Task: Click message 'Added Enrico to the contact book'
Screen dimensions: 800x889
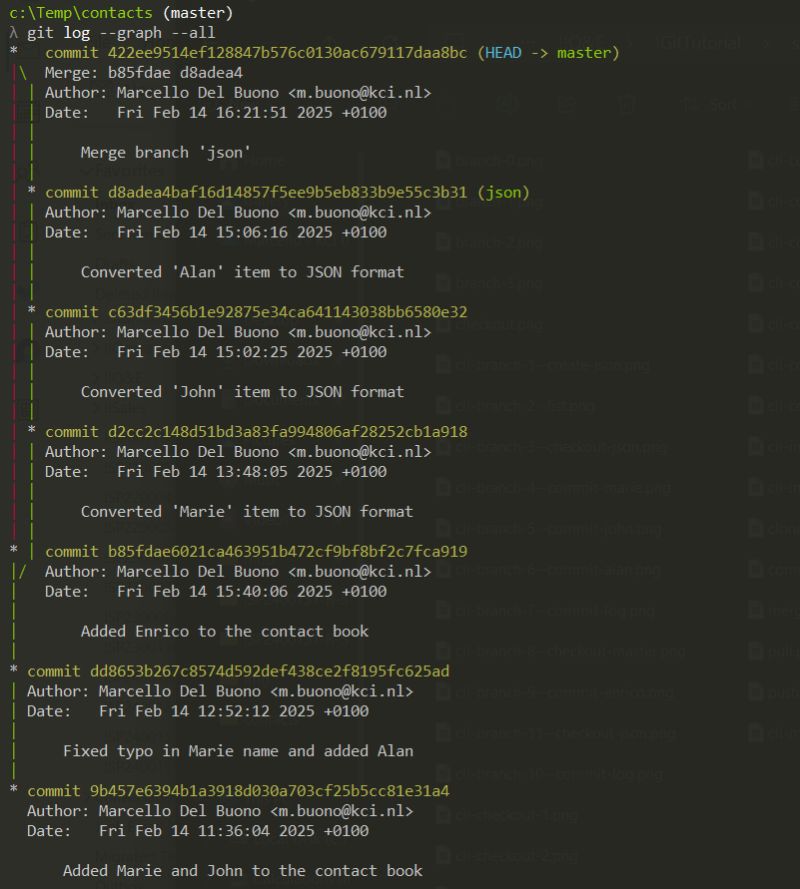Action: coord(225,631)
